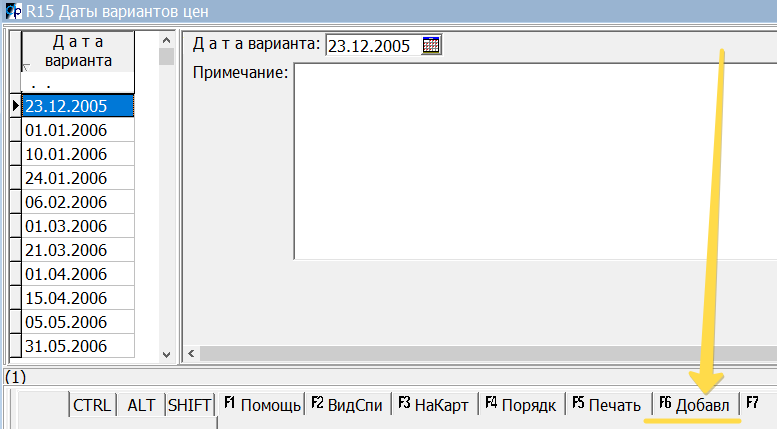Click the list's scroll up arrow
Screen dimensions: 777x429
(166, 40)
